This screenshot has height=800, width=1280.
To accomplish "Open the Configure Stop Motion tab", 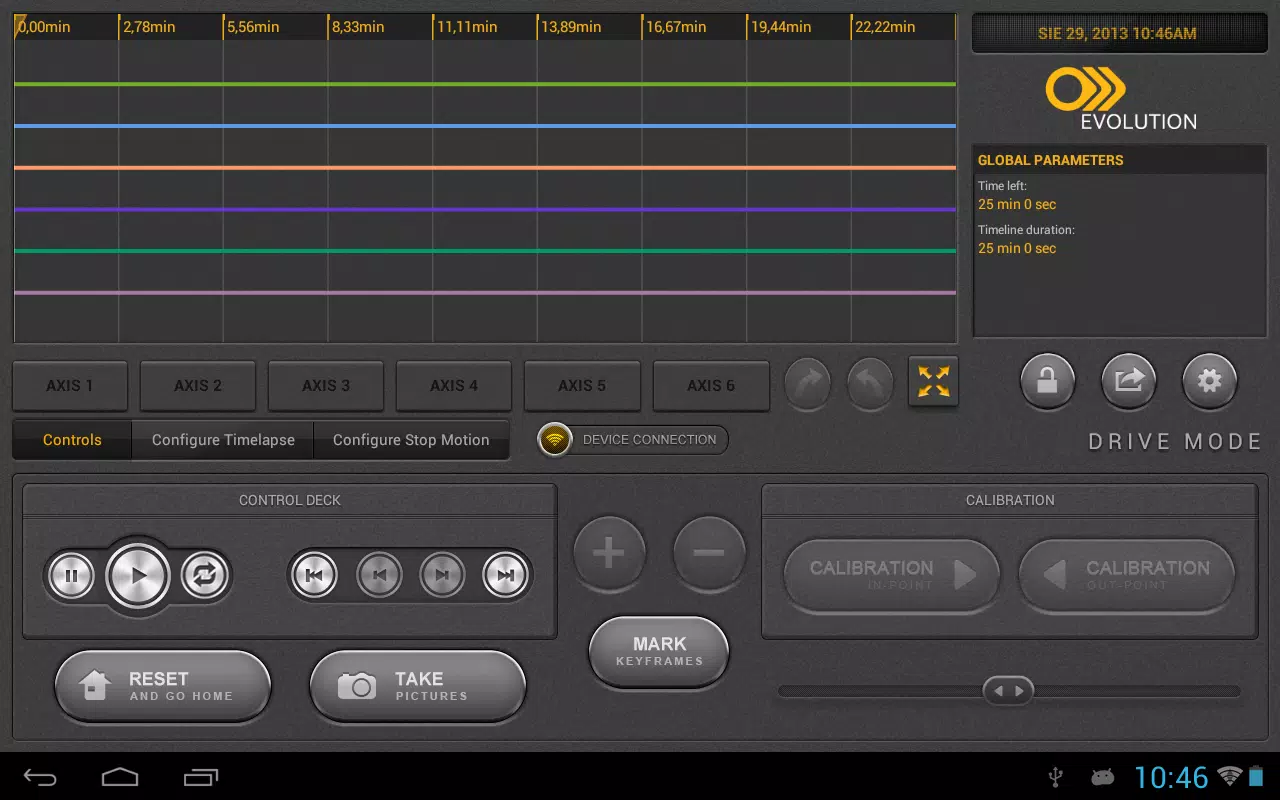I will click(x=411, y=439).
